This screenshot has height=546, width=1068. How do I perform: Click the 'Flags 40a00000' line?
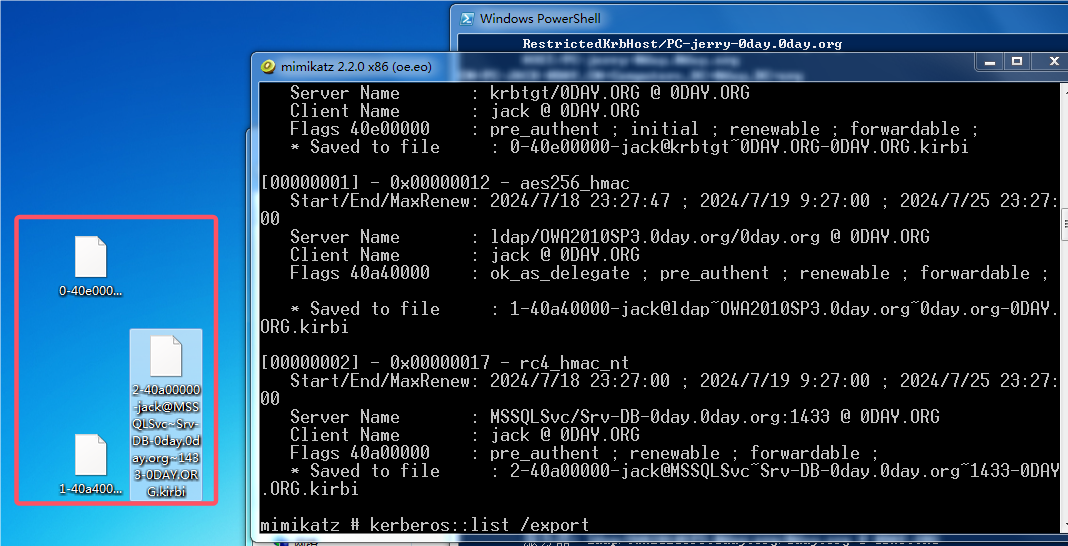coord(584,453)
